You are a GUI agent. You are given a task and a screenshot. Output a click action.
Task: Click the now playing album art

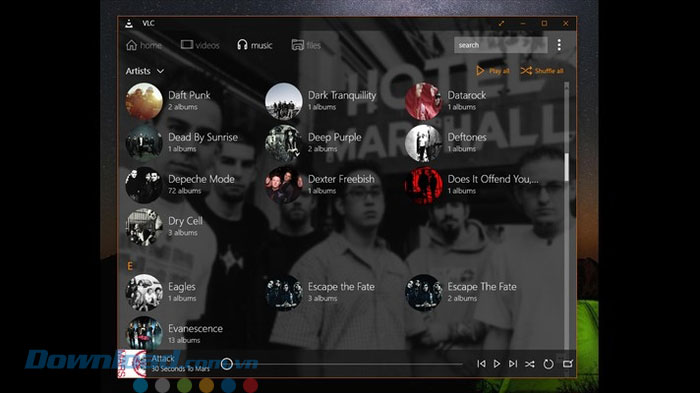pyautogui.click(x=131, y=364)
